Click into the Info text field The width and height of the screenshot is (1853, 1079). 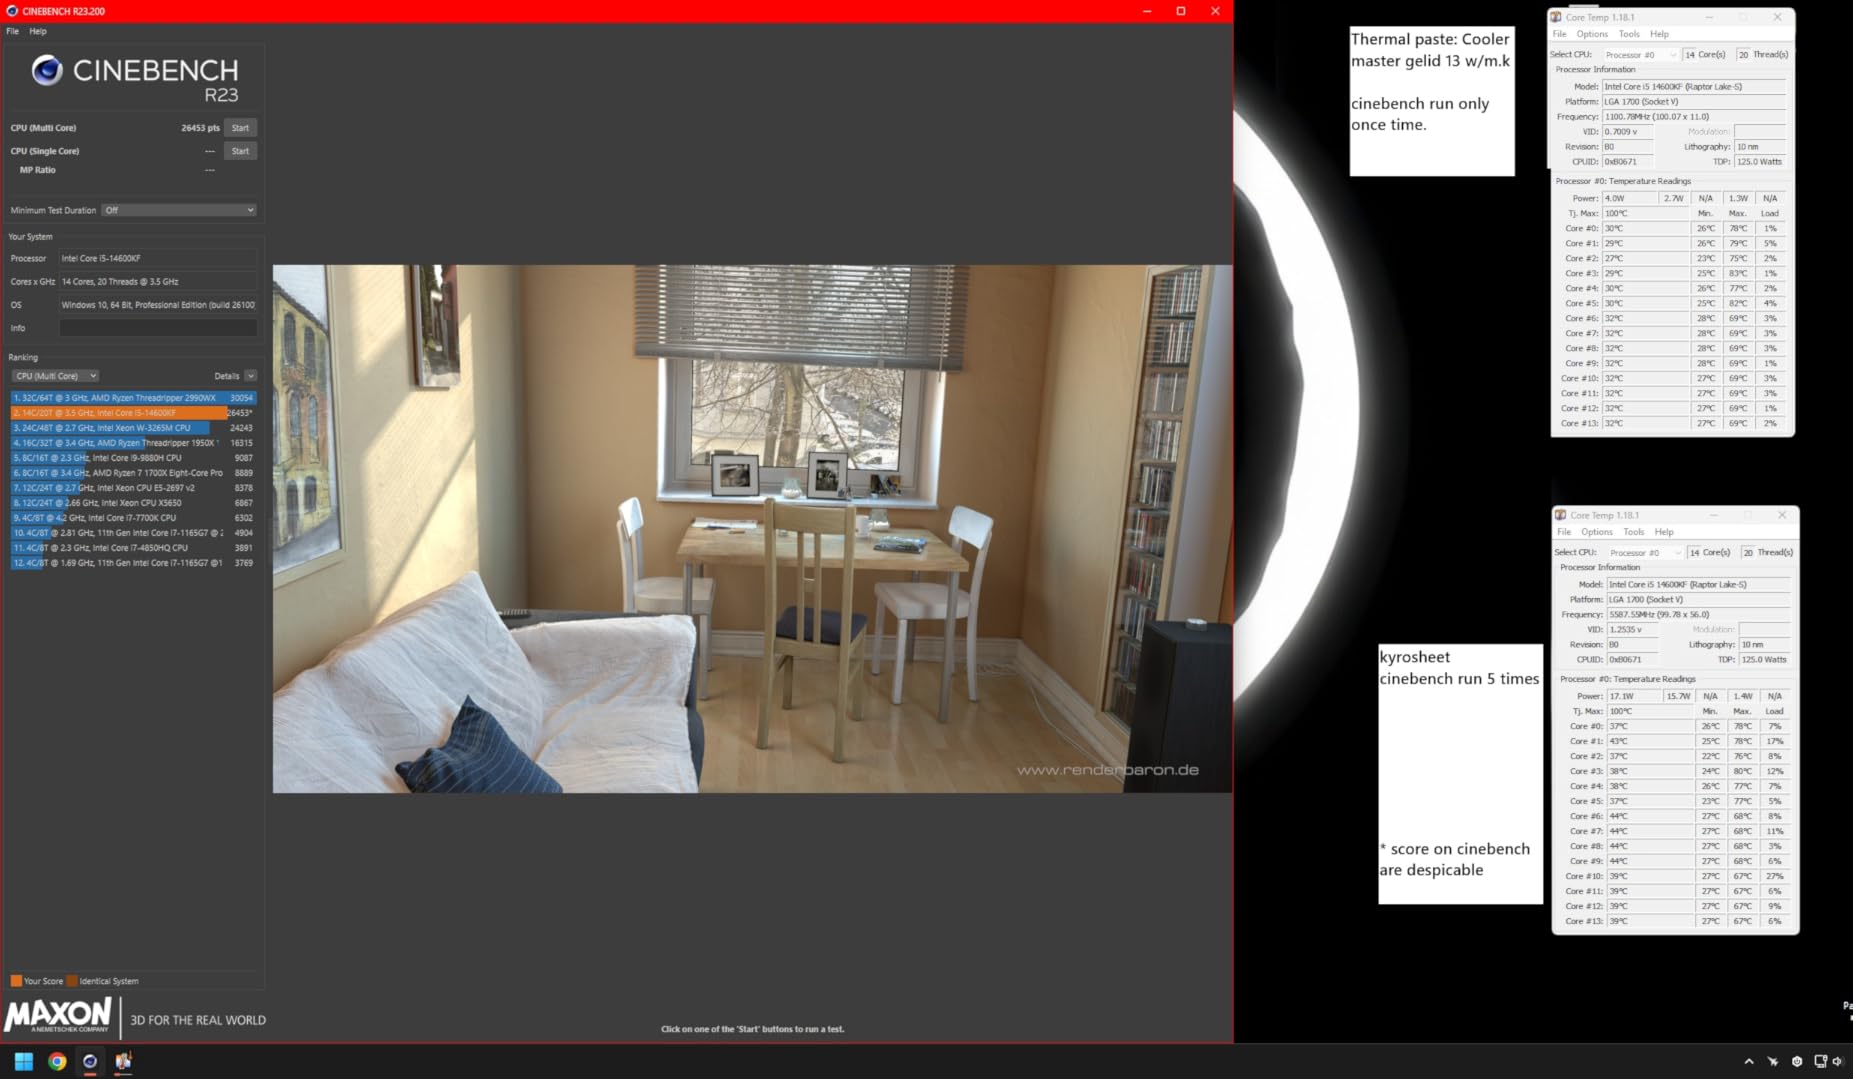[x=158, y=328]
